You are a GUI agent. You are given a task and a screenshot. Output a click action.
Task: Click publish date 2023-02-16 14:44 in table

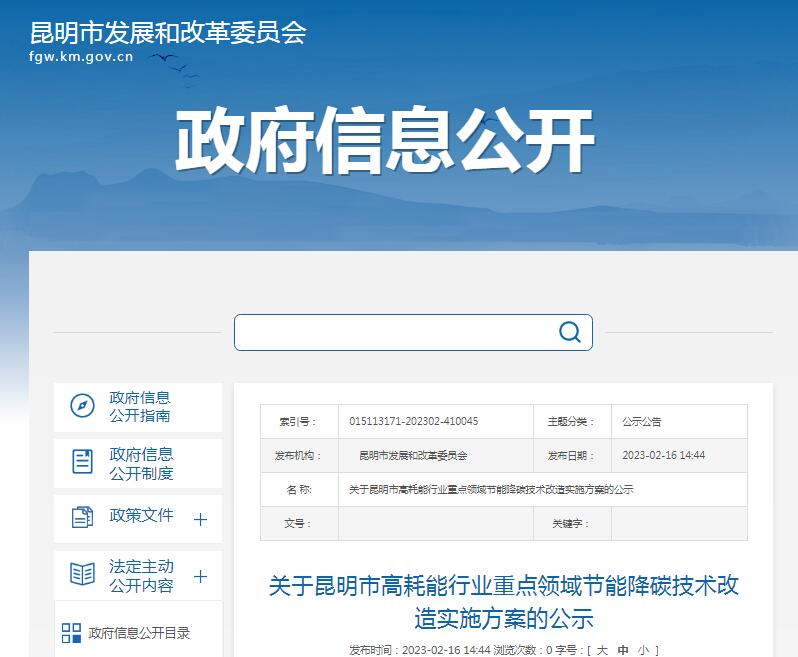[663, 455]
